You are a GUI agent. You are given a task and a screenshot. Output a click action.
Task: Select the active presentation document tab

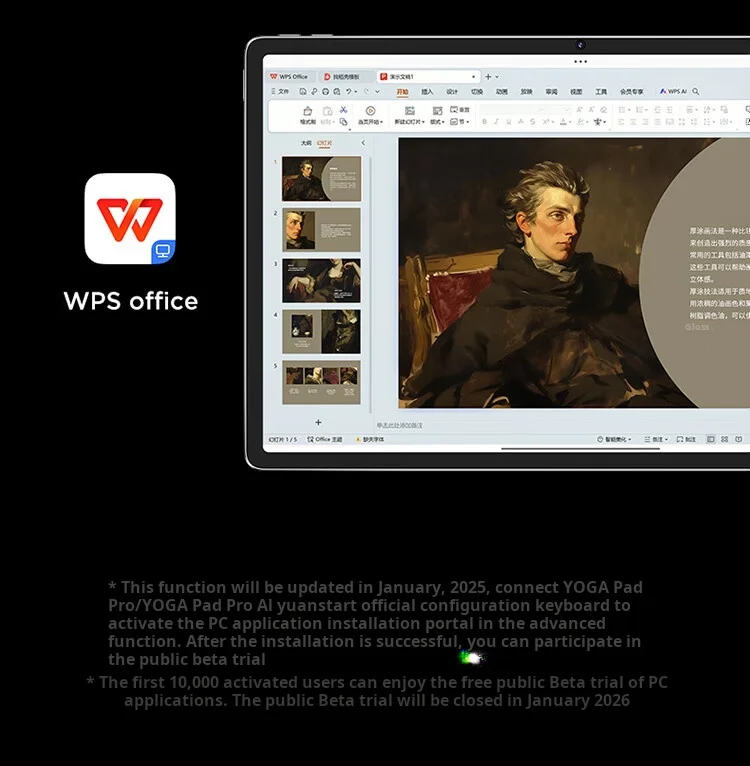pos(427,77)
